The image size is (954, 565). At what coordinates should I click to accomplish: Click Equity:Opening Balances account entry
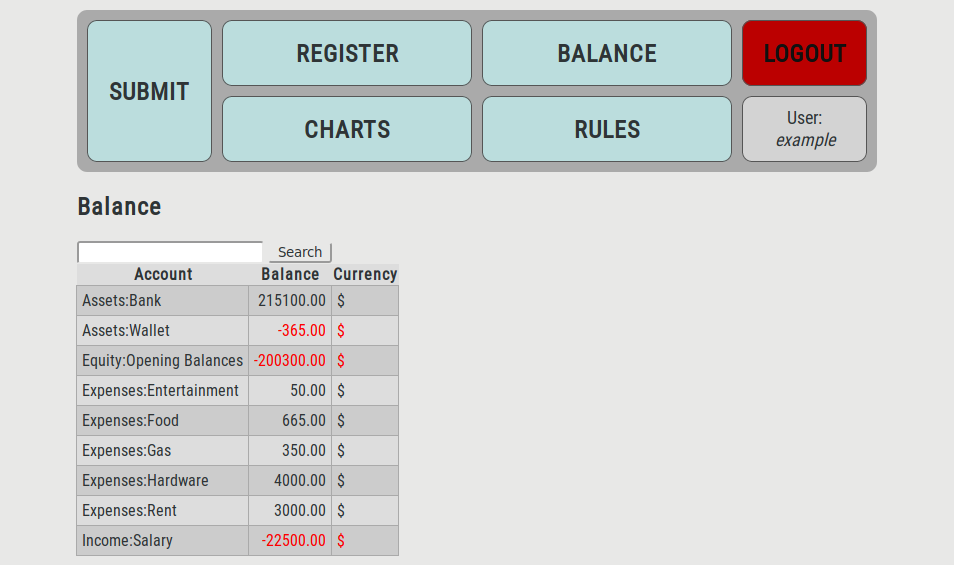click(162, 360)
